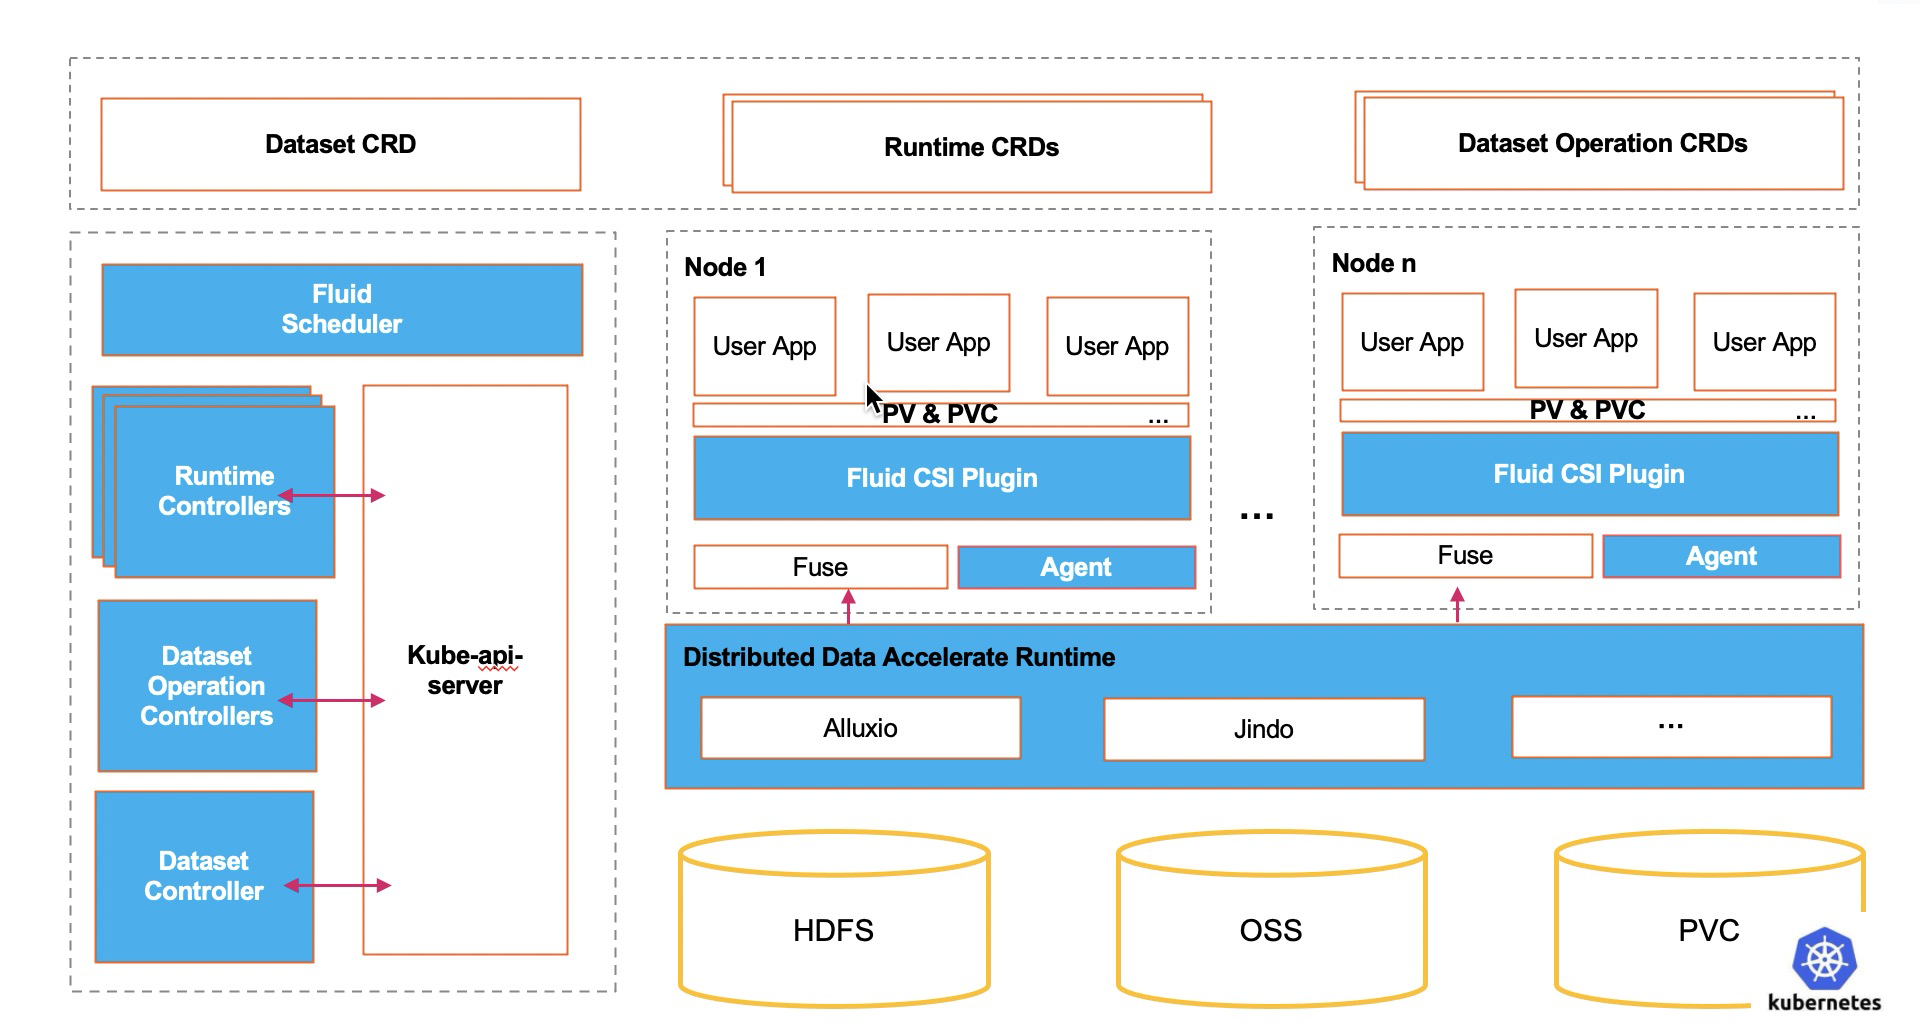This screenshot has height=1034, width=1920.
Task: Click the PV & PVC bar in Node 1
Action: click(x=941, y=414)
